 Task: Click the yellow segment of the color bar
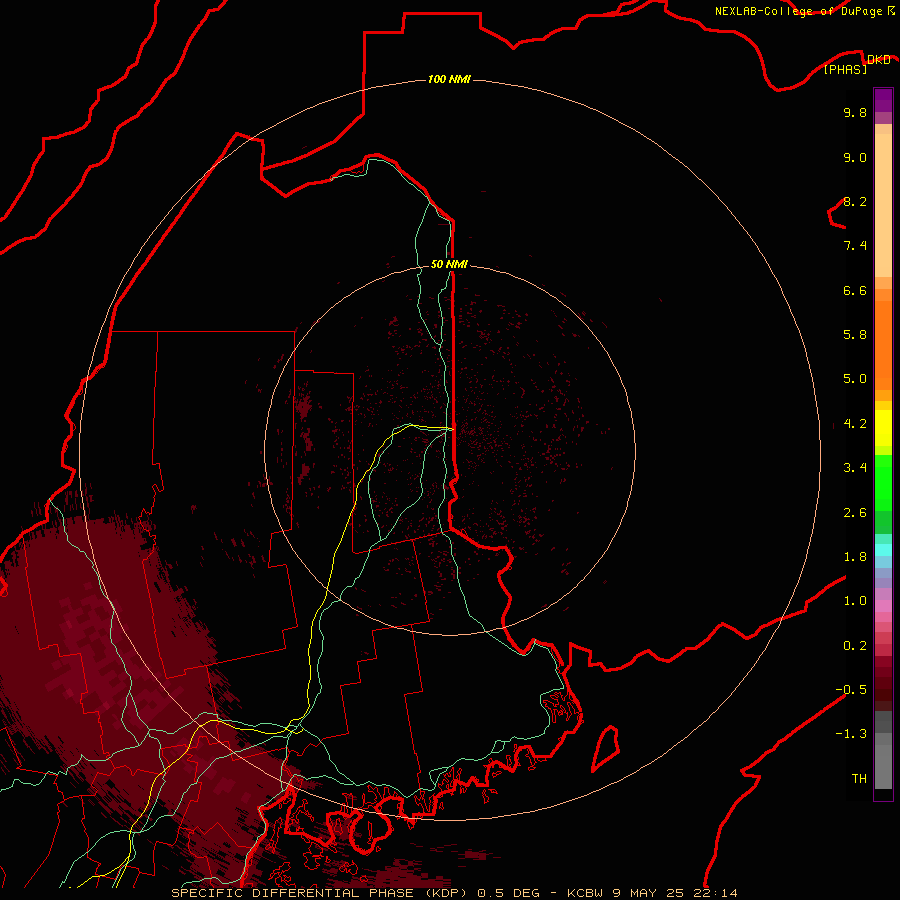(x=883, y=428)
